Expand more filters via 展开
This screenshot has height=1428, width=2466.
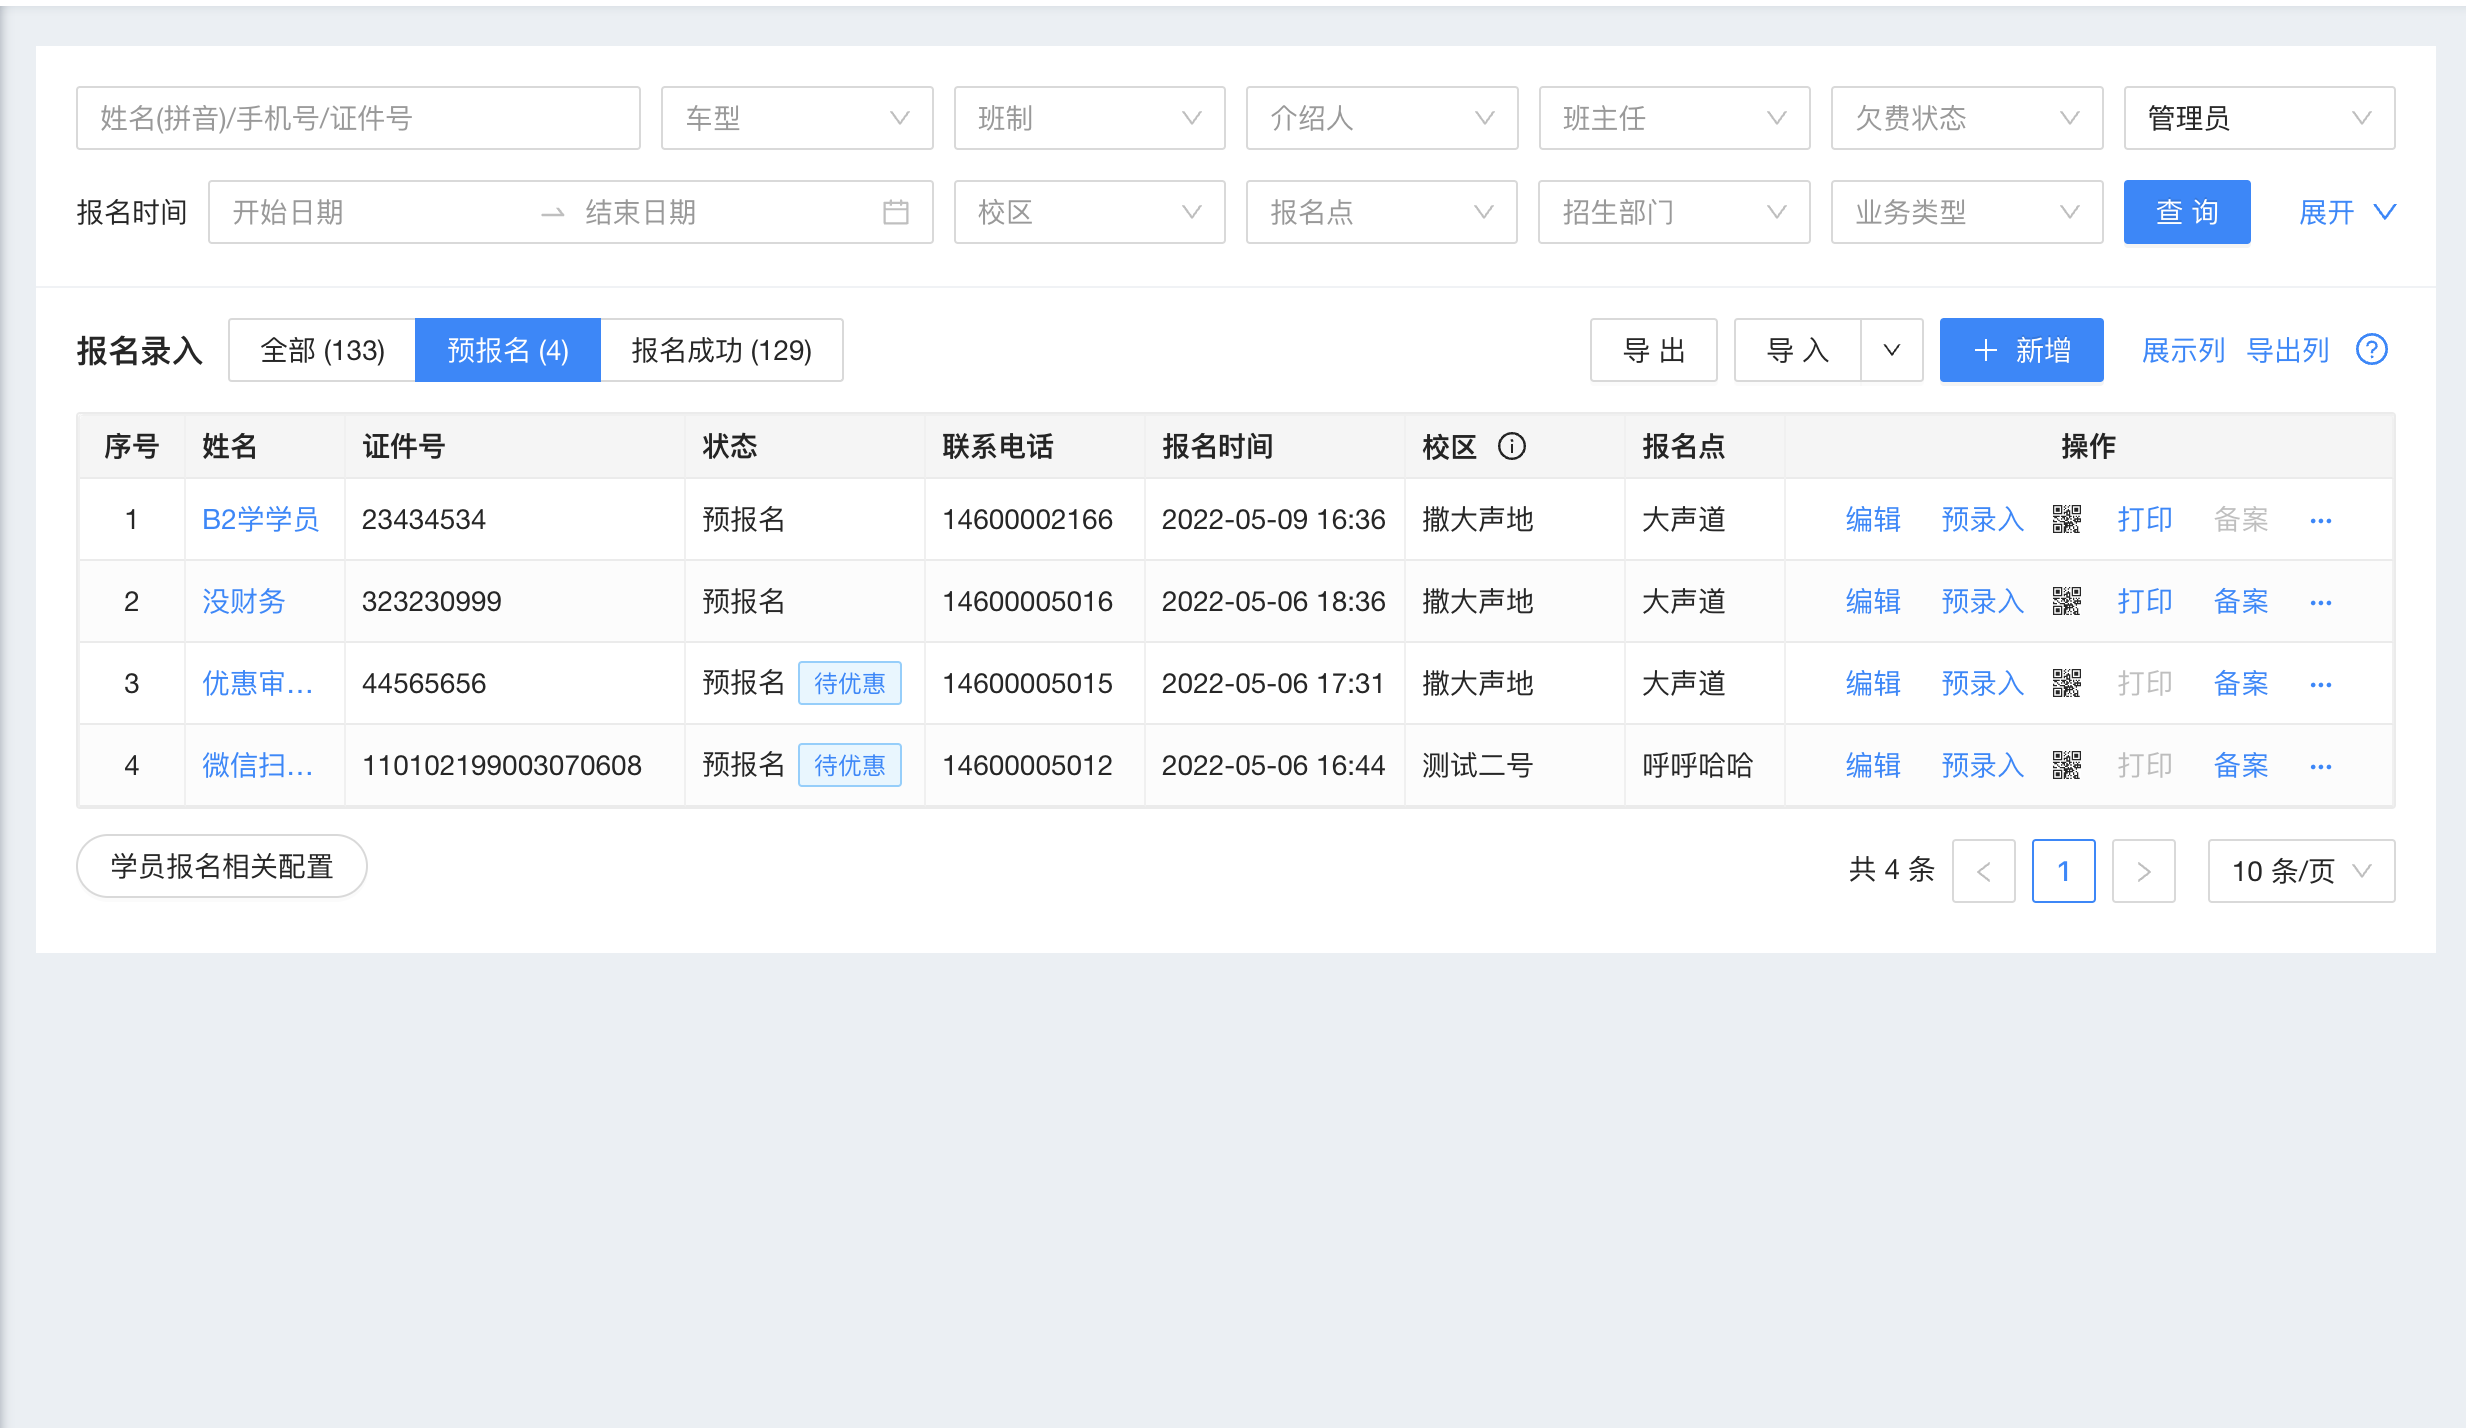coord(2348,212)
